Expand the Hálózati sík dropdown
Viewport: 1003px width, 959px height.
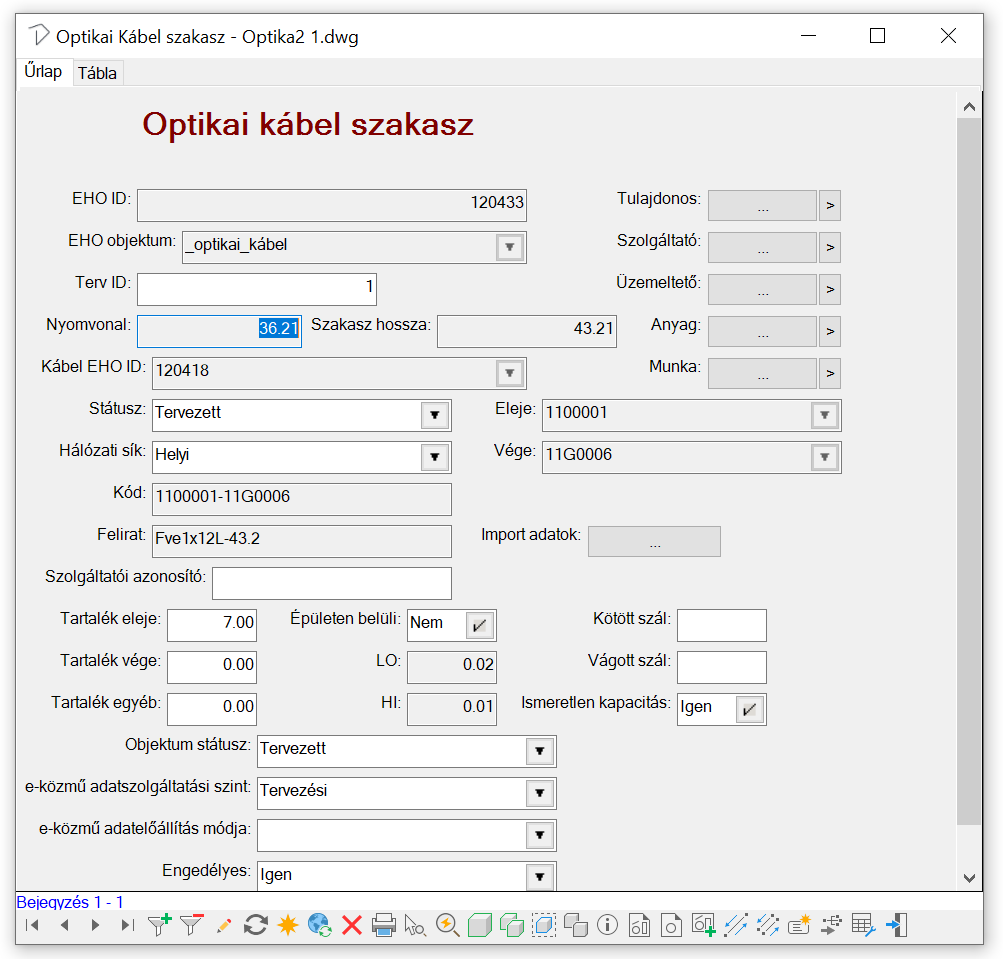tap(435, 457)
